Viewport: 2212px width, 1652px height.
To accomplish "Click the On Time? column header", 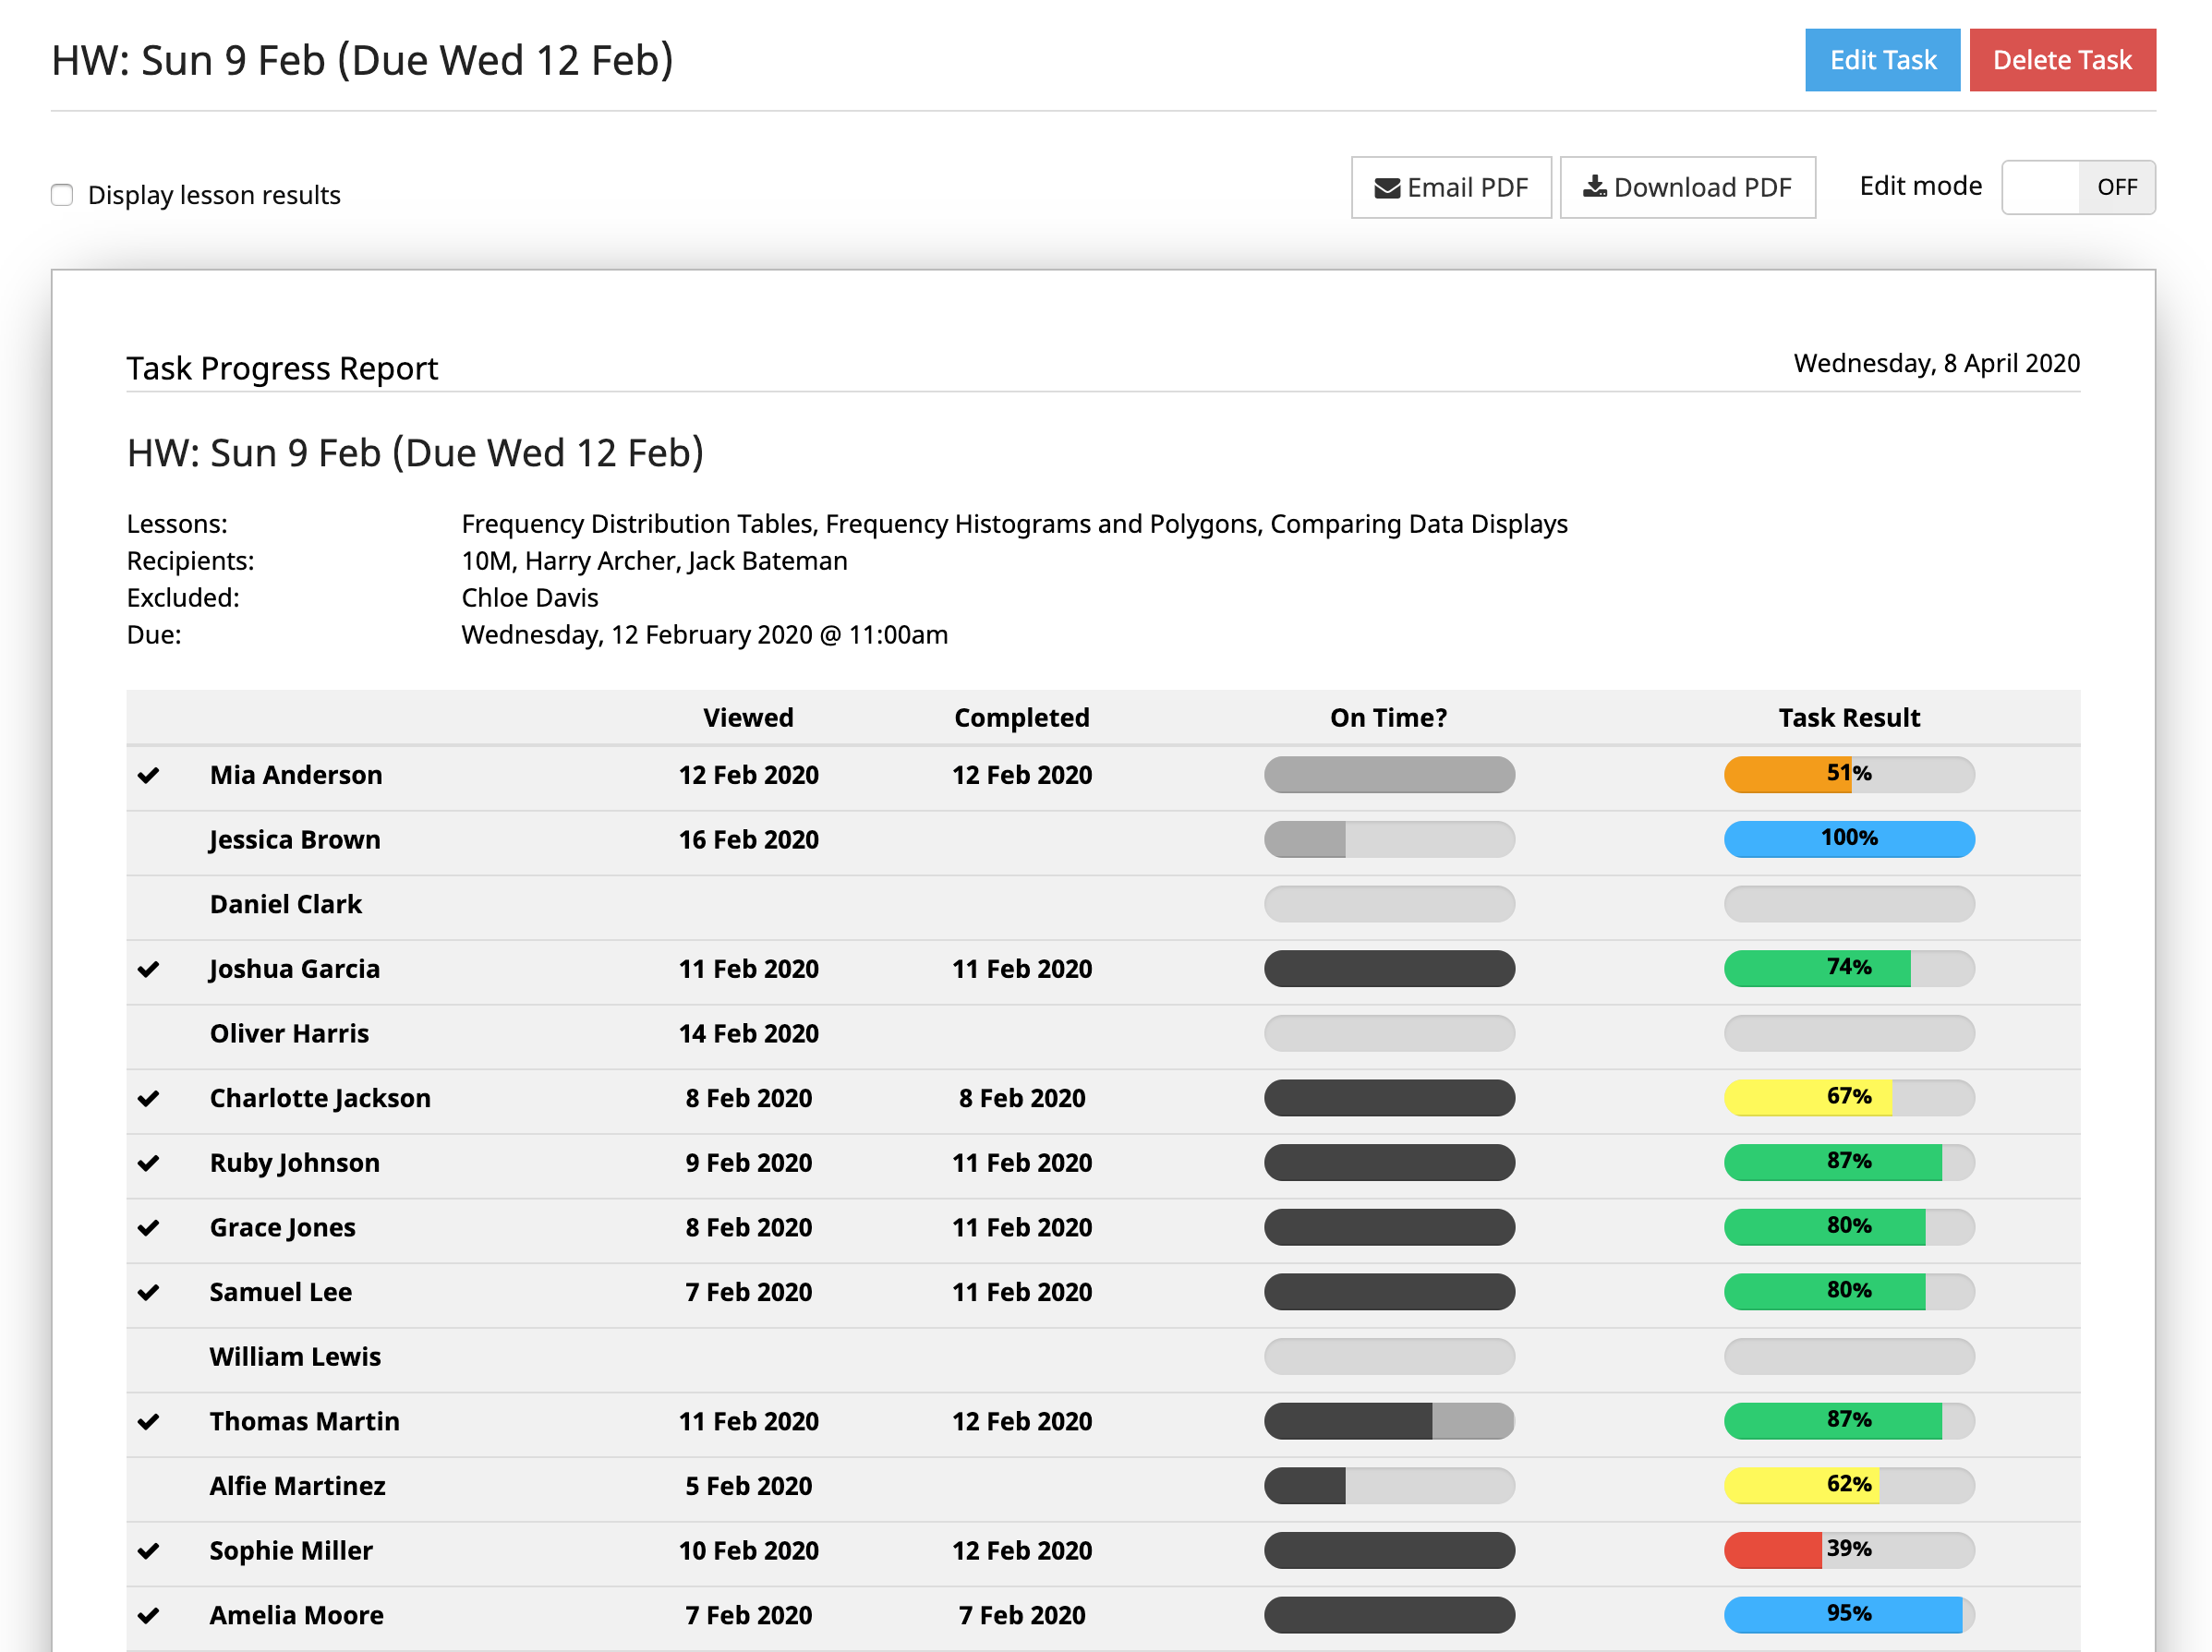I will [1389, 717].
